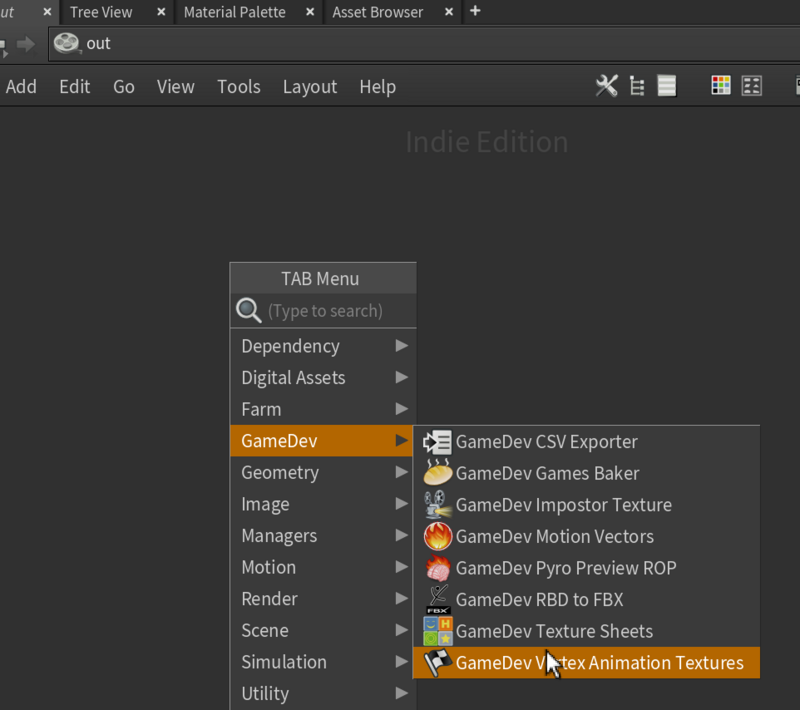Go forward with the navigation arrow

pos(26,44)
